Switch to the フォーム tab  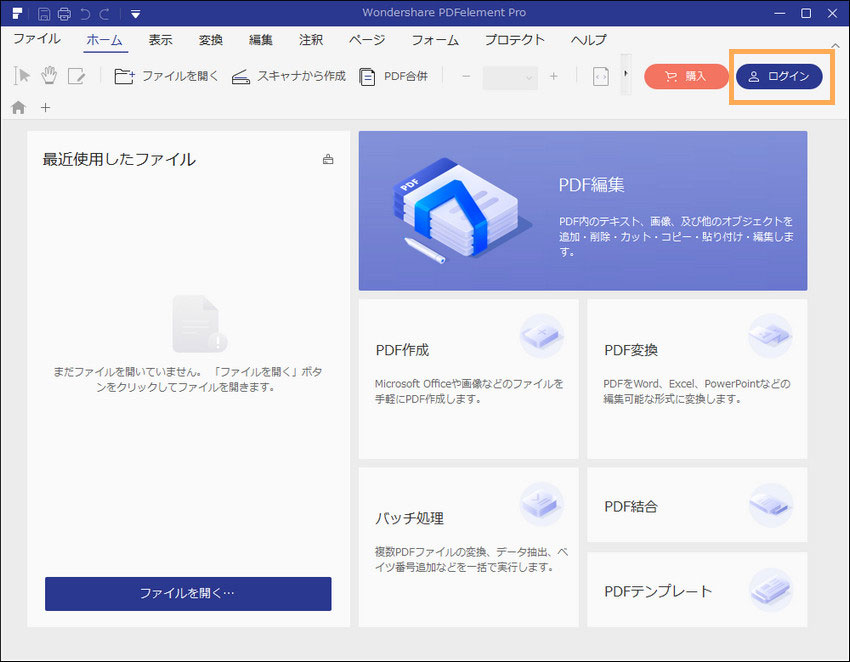(x=435, y=40)
